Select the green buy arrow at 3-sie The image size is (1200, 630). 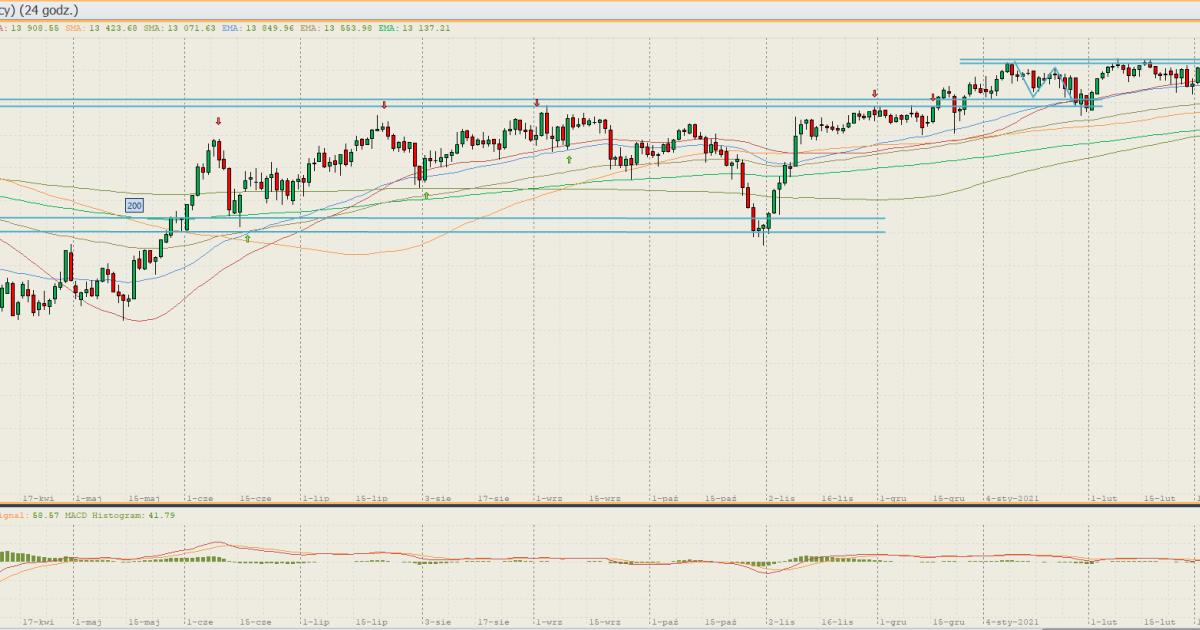(x=426, y=195)
